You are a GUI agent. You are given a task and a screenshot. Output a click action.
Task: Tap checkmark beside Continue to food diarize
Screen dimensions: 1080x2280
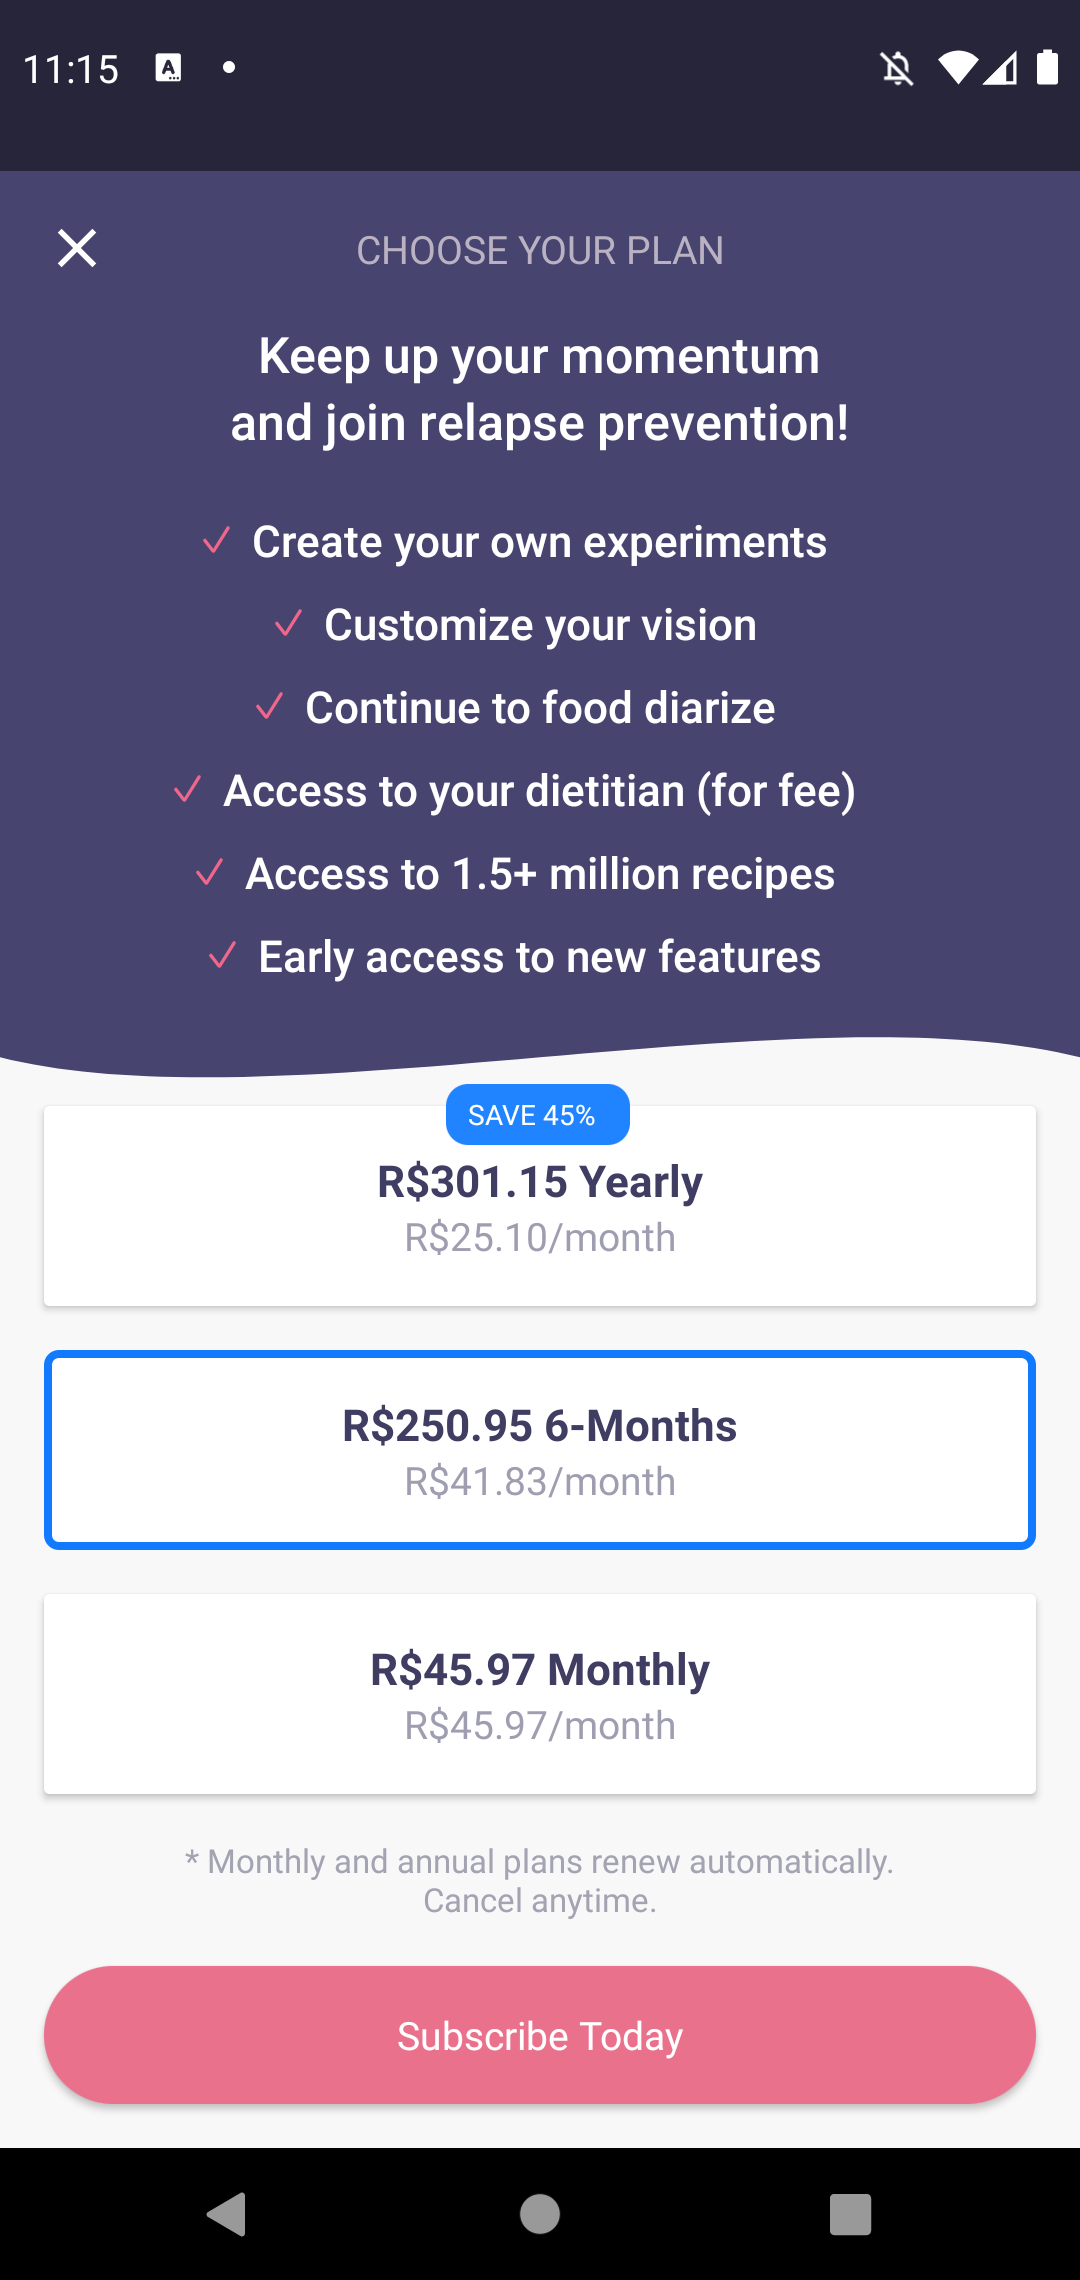270,707
